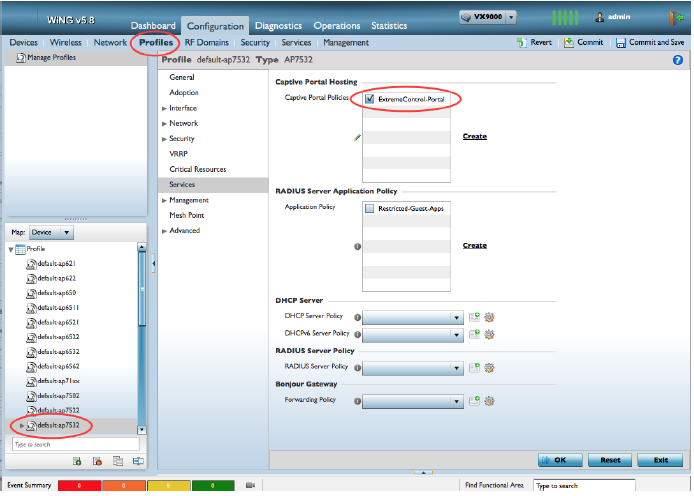Click the info icon beside Application Policy list

[357, 246]
